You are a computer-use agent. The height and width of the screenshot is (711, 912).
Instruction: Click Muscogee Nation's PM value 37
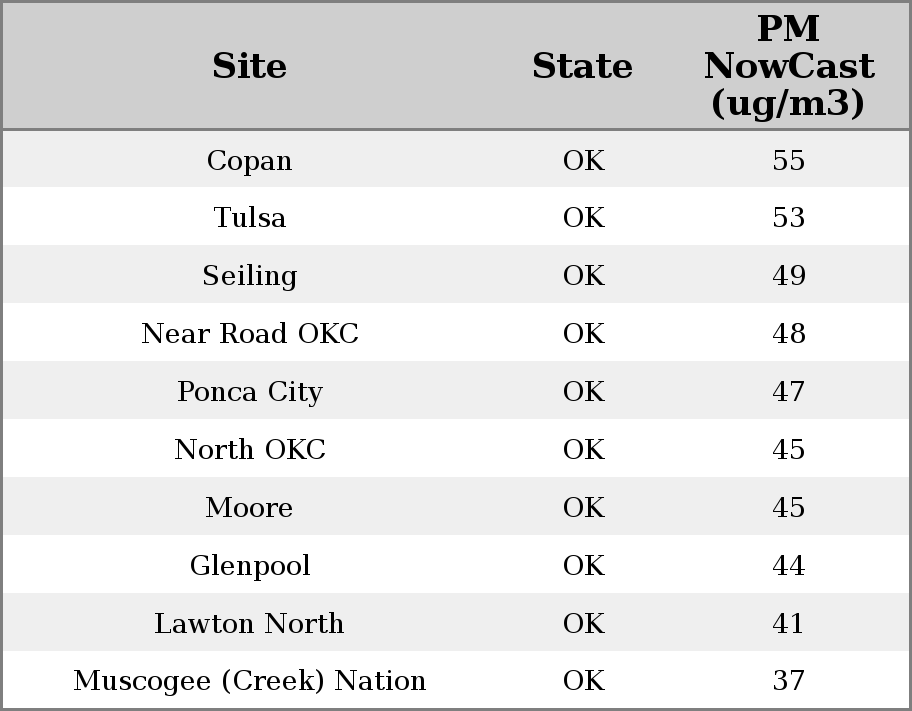point(788,681)
